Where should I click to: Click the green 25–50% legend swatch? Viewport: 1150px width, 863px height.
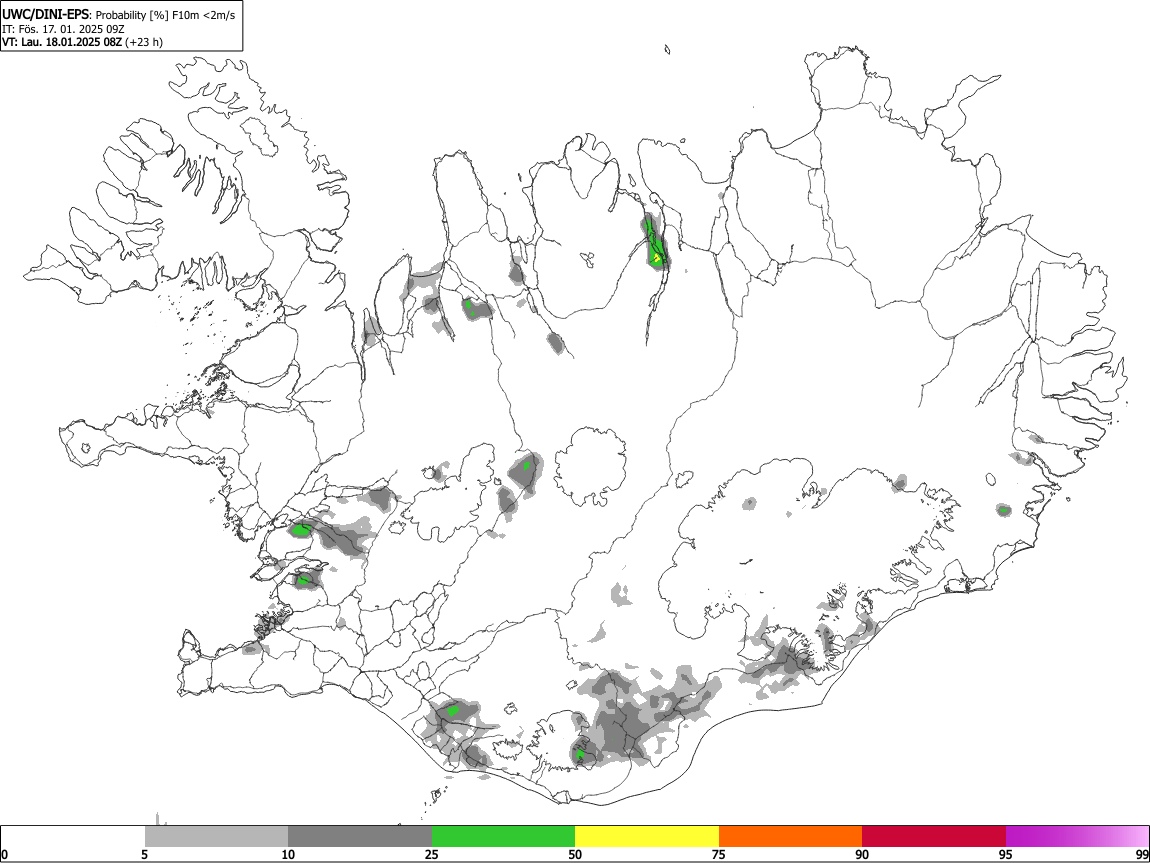[x=503, y=837]
